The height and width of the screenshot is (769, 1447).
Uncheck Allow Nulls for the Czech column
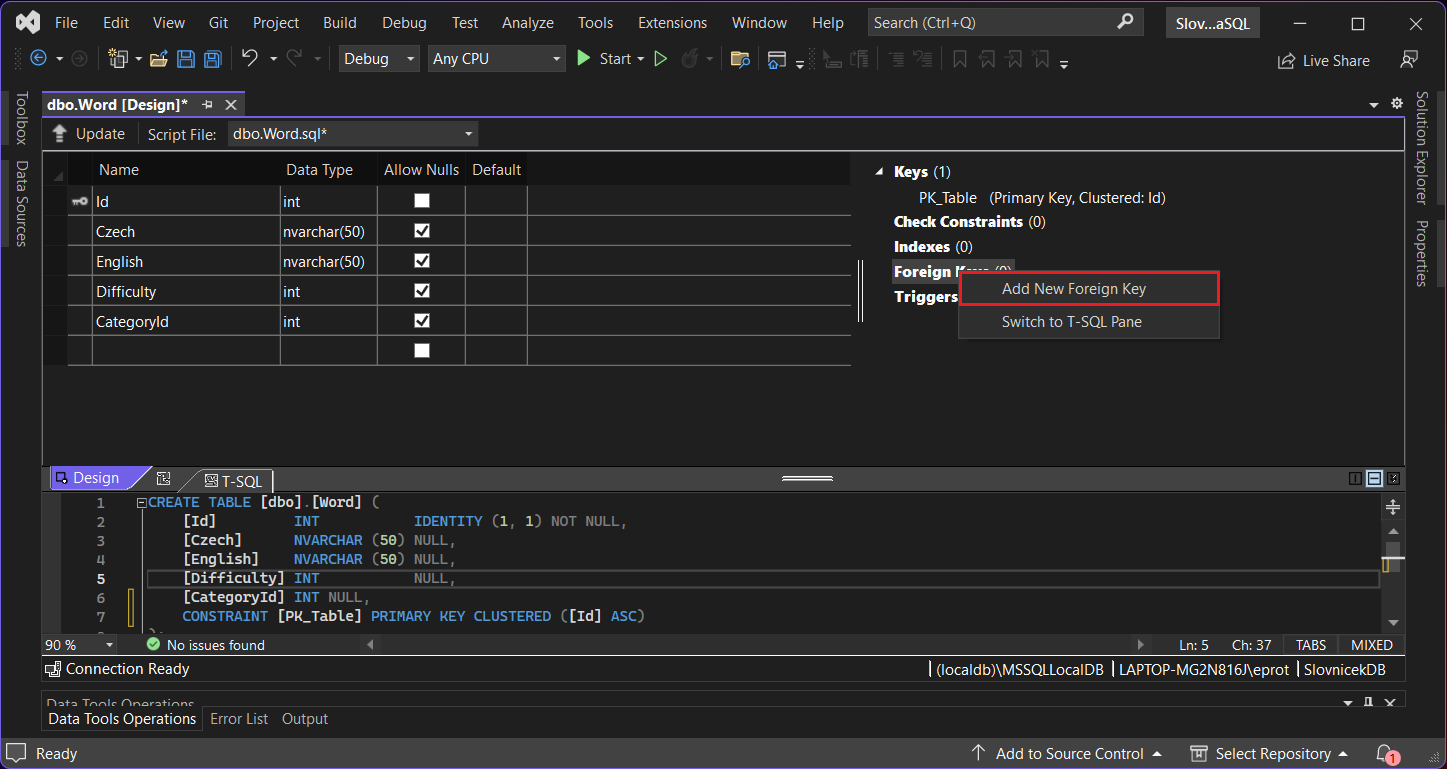(422, 231)
